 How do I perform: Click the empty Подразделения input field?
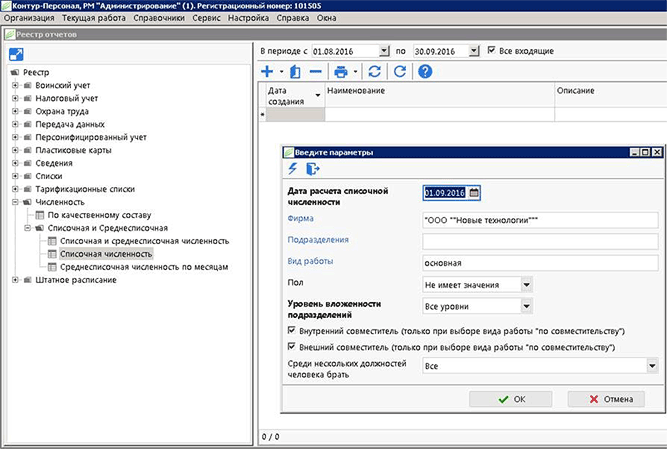coord(540,242)
